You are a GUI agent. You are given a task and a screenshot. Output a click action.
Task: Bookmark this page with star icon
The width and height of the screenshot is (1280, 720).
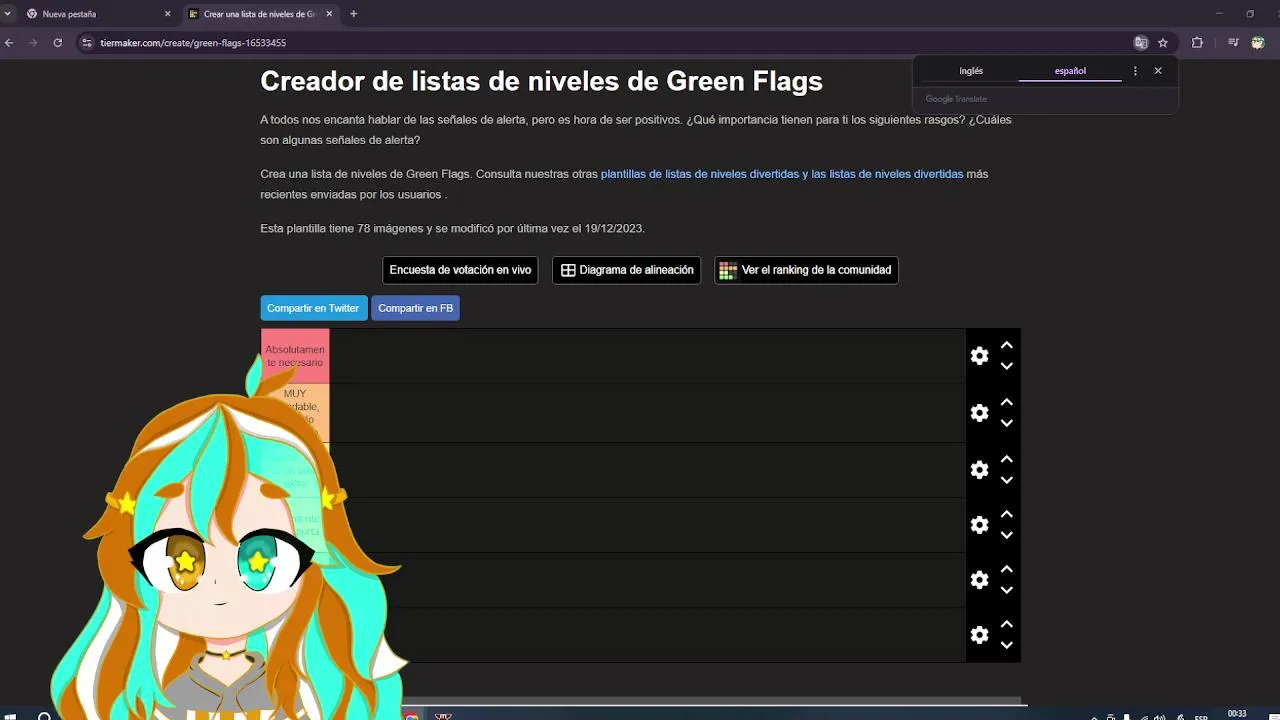pyautogui.click(x=1163, y=43)
